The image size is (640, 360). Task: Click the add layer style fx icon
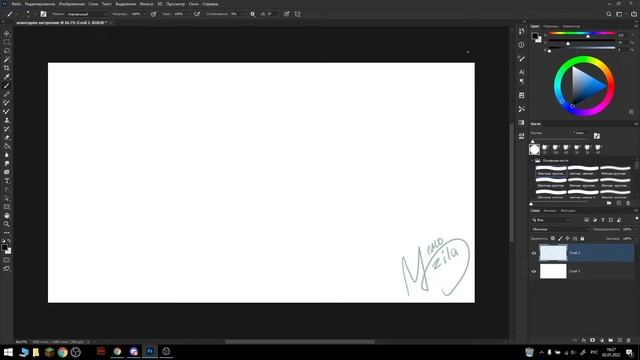(584, 340)
